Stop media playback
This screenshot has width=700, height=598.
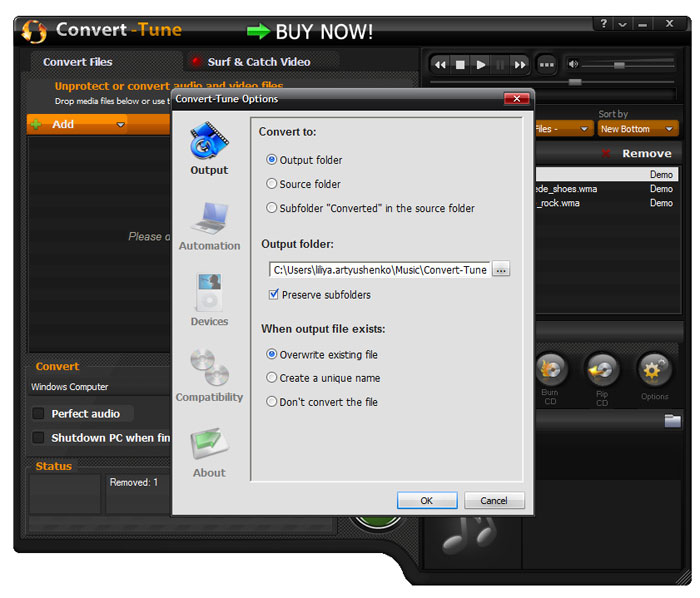(460, 65)
